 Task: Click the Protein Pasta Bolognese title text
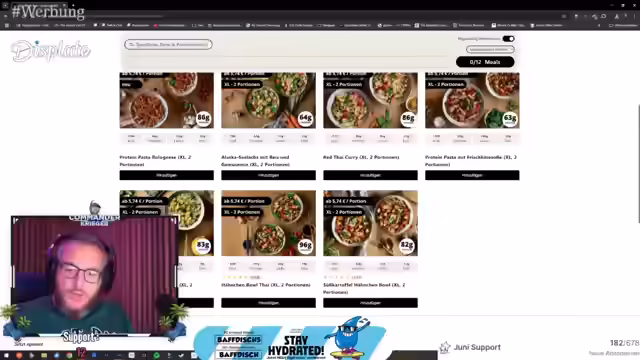click(x=155, y=160)
